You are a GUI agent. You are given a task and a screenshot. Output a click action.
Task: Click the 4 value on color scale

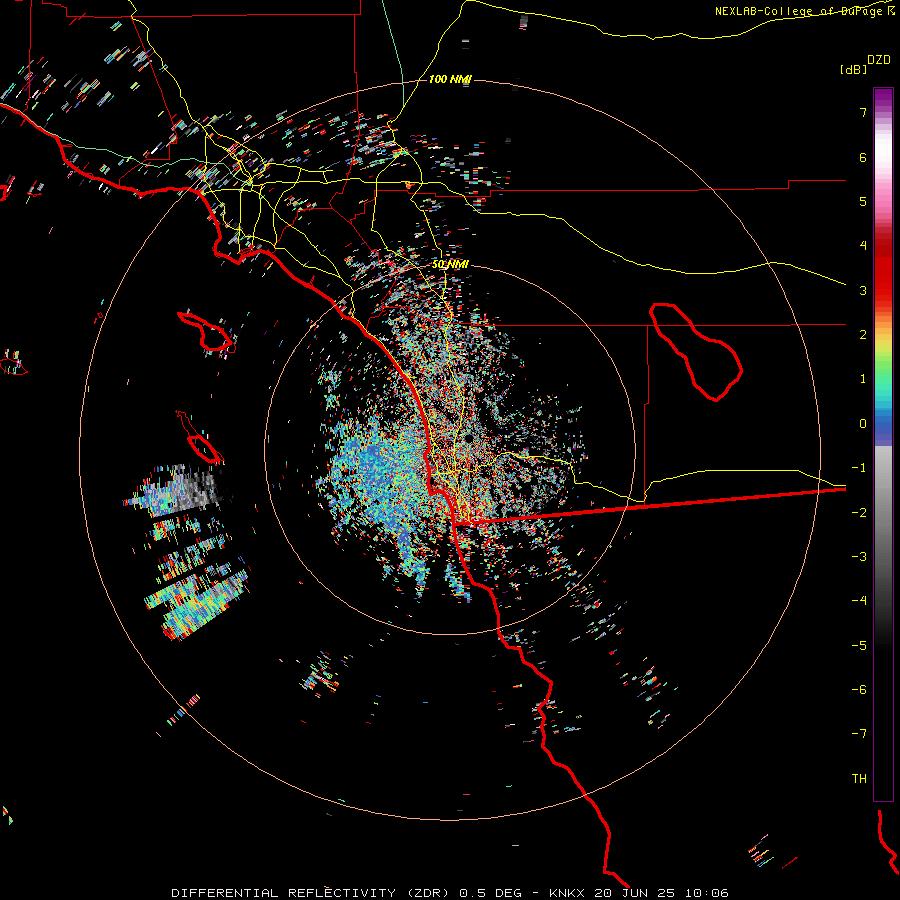[863, 246]
